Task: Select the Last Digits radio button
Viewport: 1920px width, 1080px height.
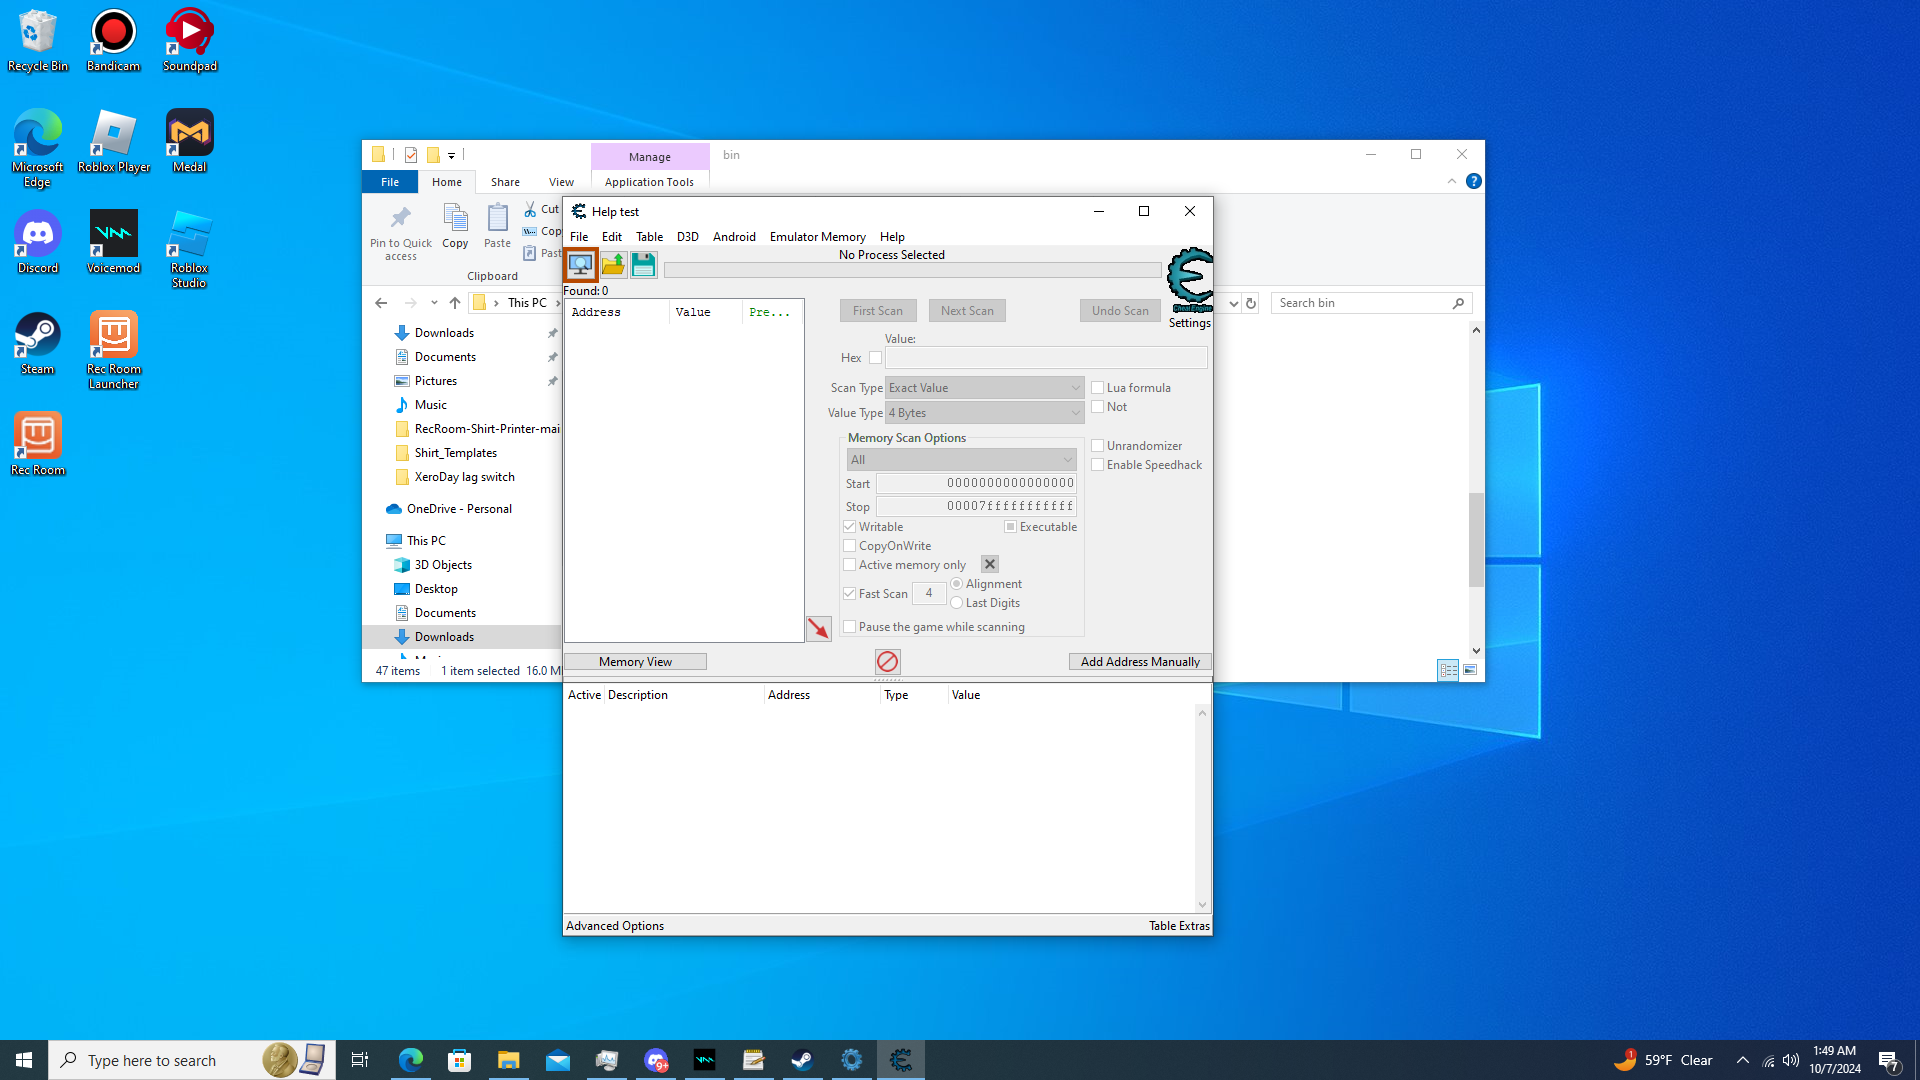Action: pos(957,603)
